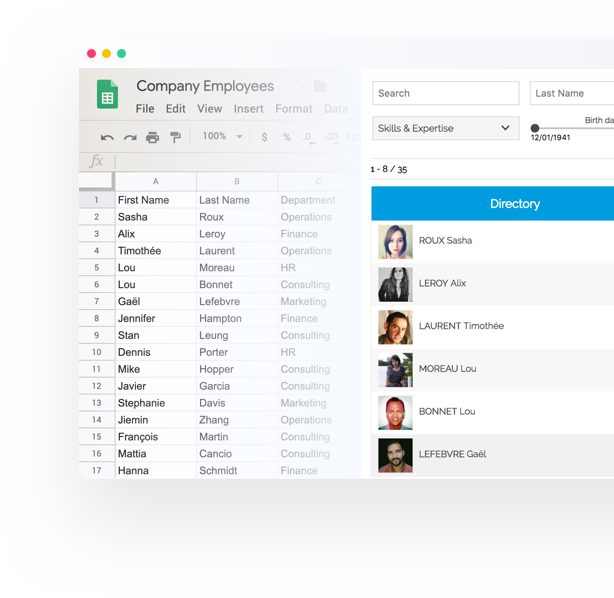Image resolution: width=614 pixels, height=598 pixels.
Task: Open the View menu
Action: pyautogui.click(x=209, y=108)
